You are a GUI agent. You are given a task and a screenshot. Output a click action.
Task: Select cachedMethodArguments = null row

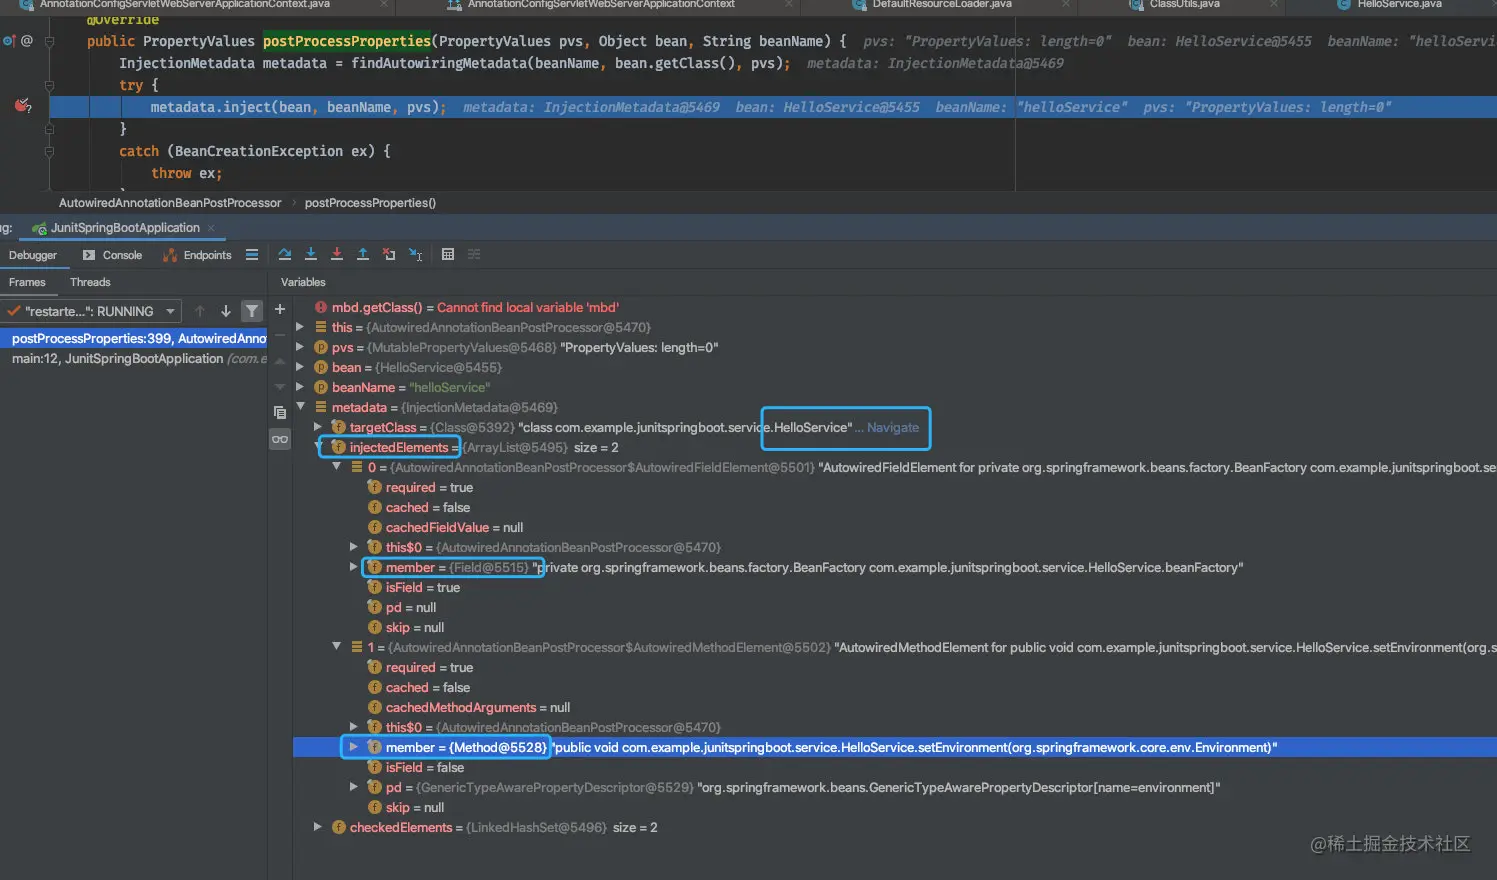pyautogui.click(x=894, y=707)
